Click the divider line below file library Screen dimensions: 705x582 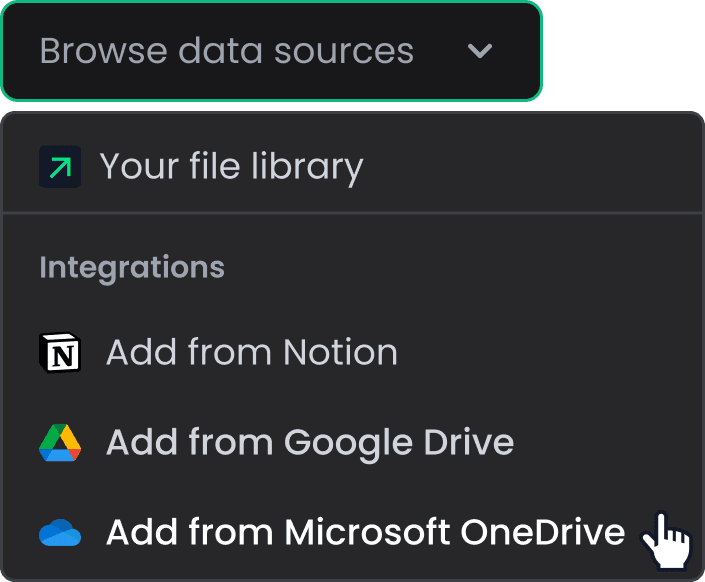352,212
